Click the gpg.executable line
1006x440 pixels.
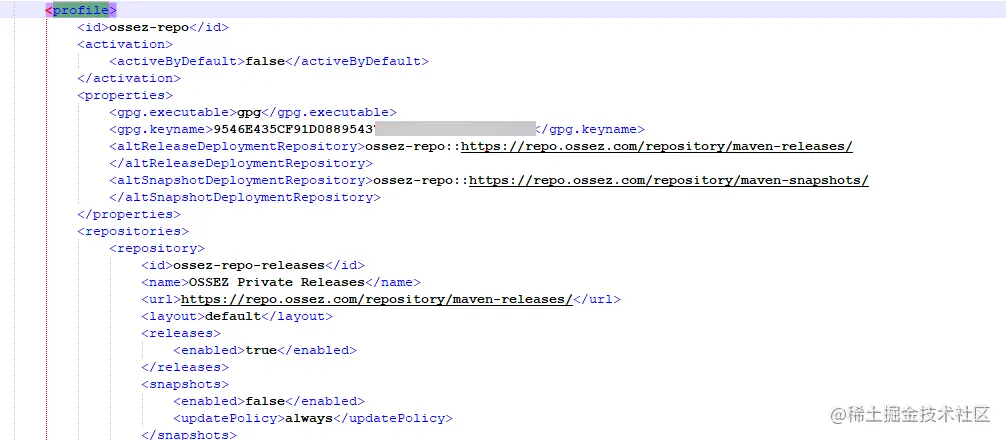click(253, 112)
